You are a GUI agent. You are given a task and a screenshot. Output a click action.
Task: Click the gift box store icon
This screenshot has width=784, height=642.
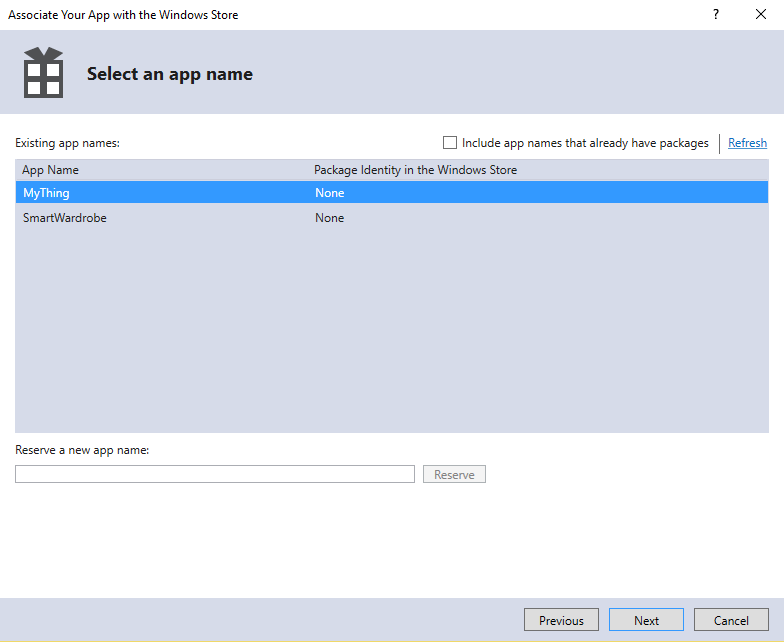pyautogui.click(x=43, y=72)
